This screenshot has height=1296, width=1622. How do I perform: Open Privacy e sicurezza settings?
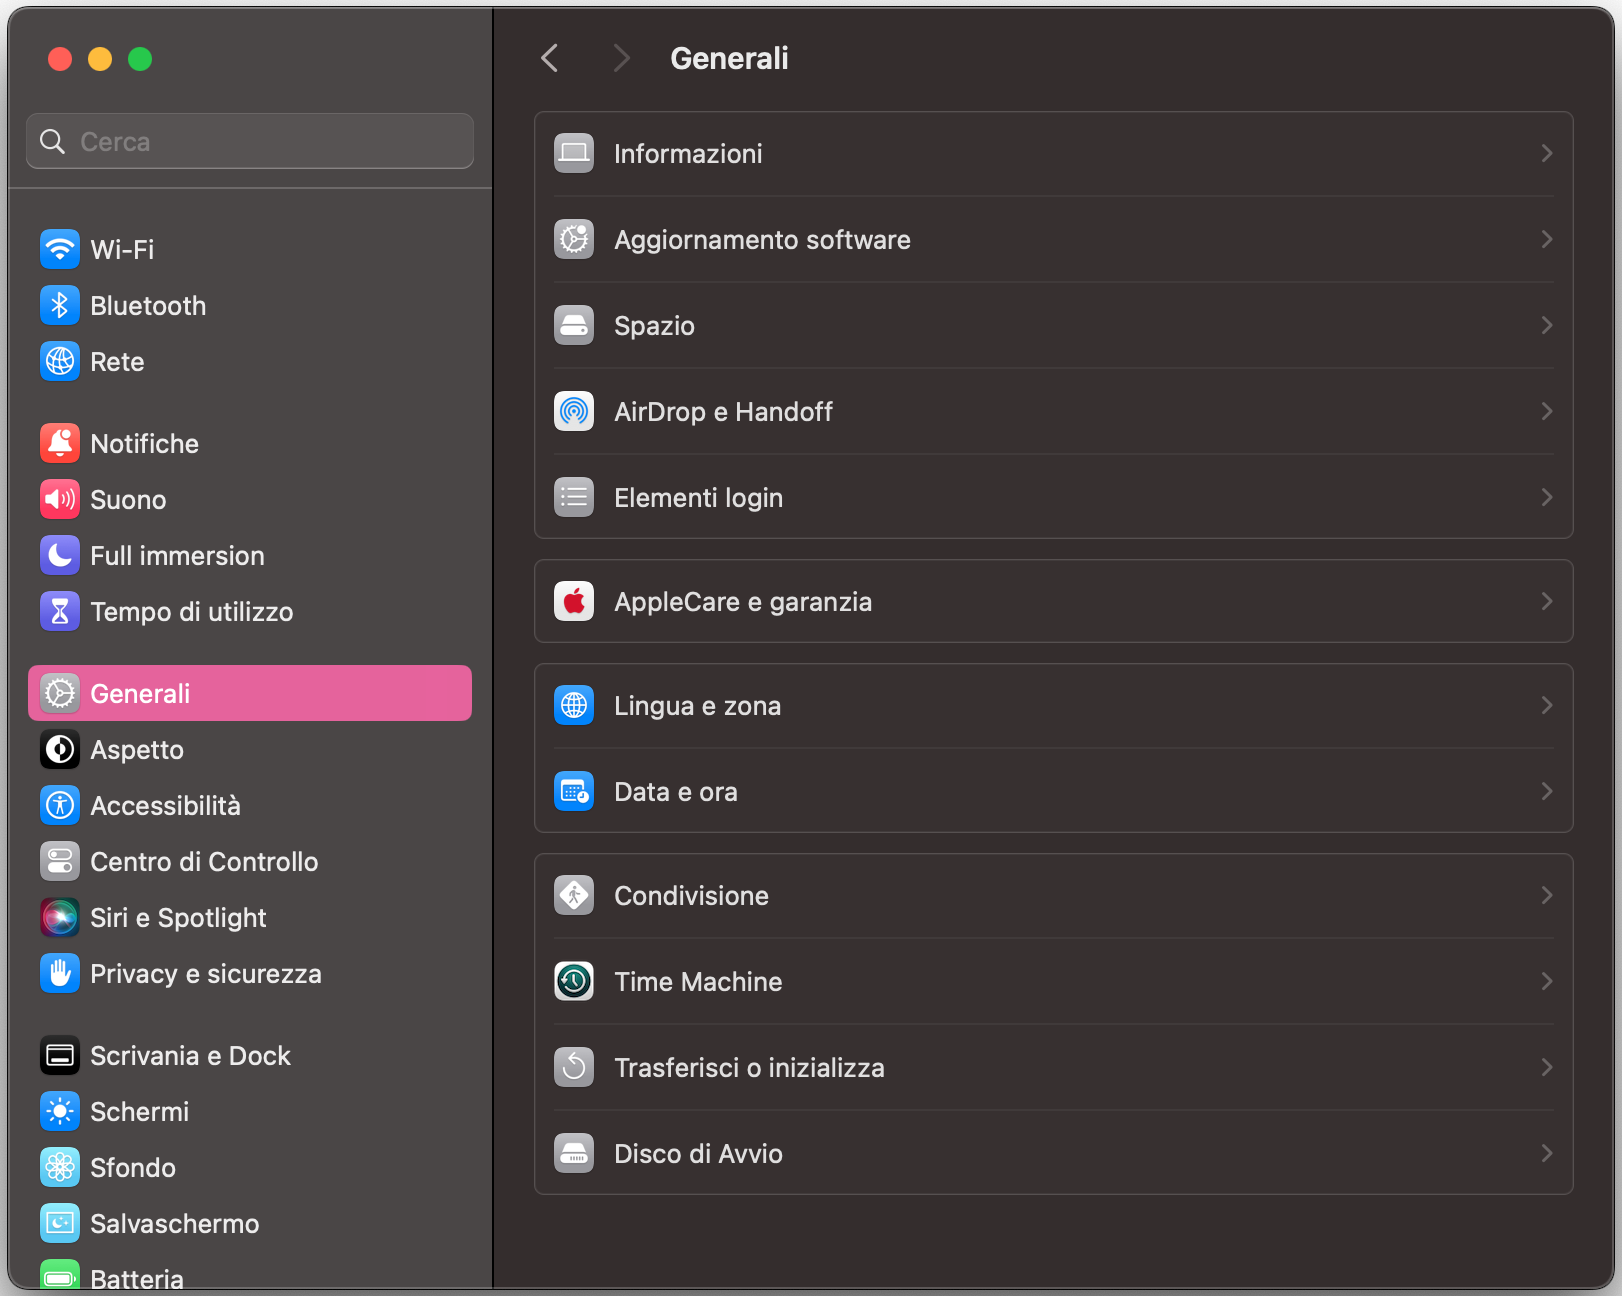[x=205, y=973]
